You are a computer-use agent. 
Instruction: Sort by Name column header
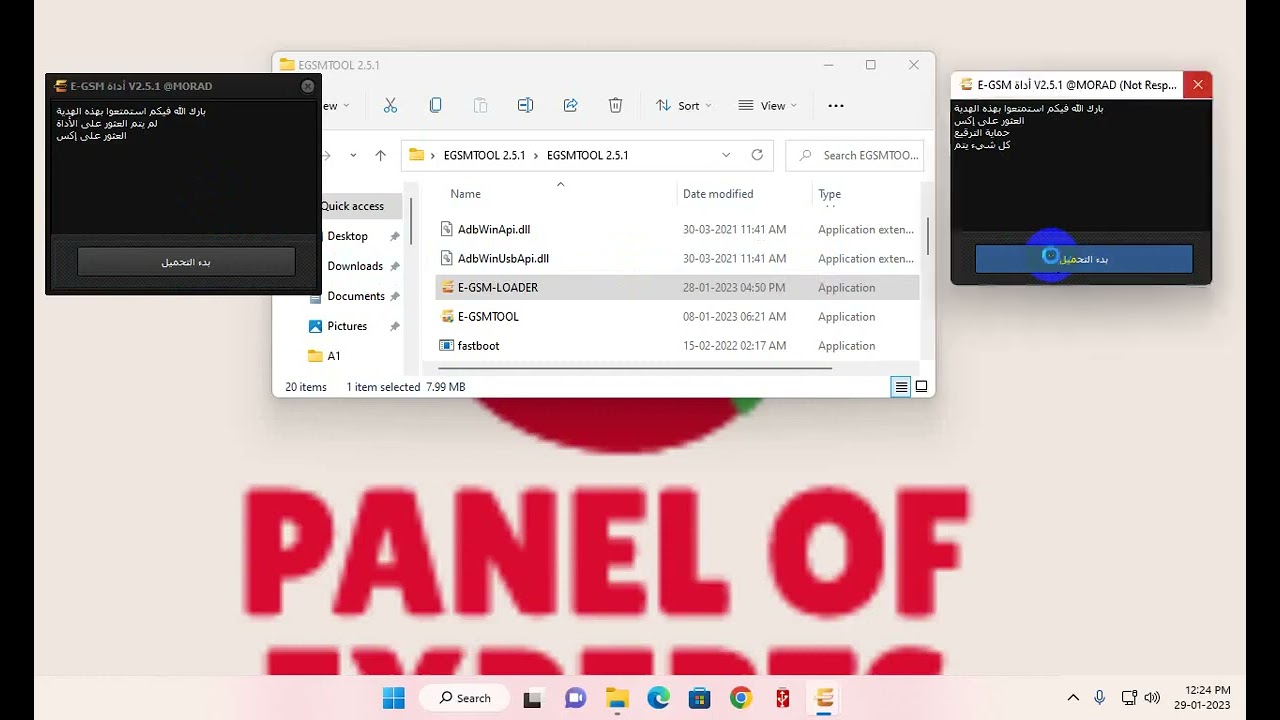pos(465,194)
